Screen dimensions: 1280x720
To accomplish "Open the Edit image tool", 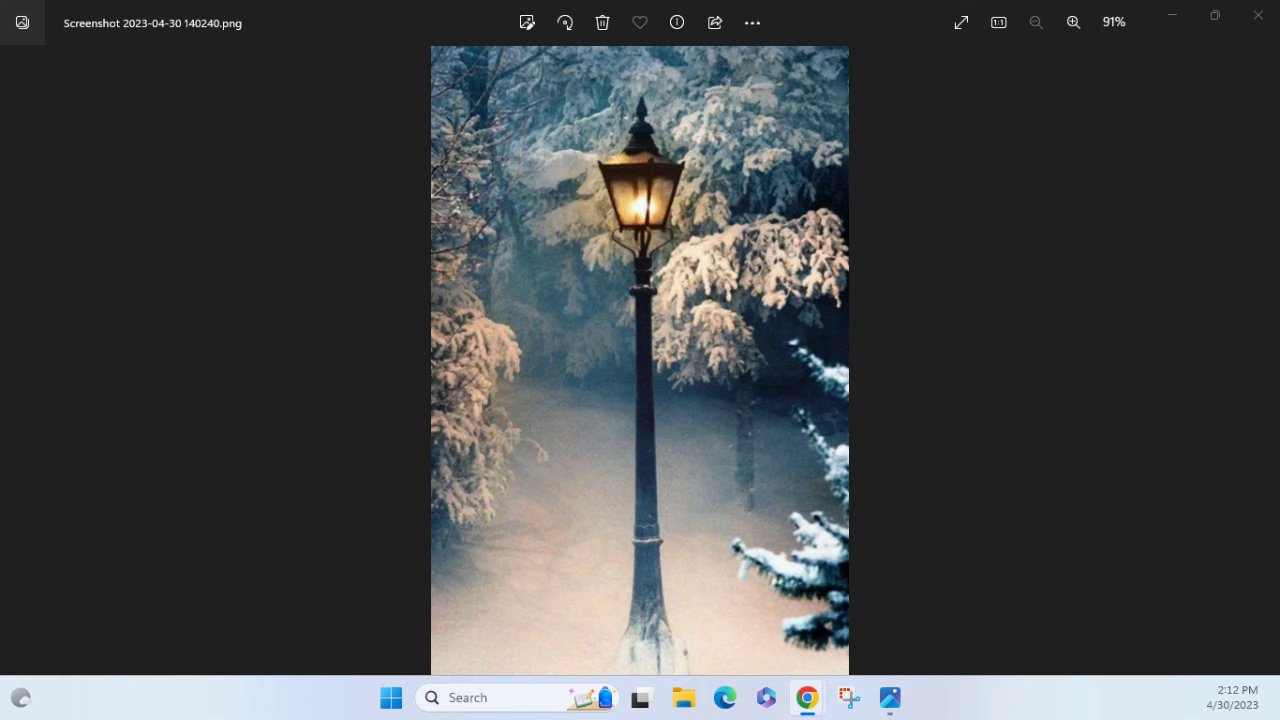I will point(527,22).
